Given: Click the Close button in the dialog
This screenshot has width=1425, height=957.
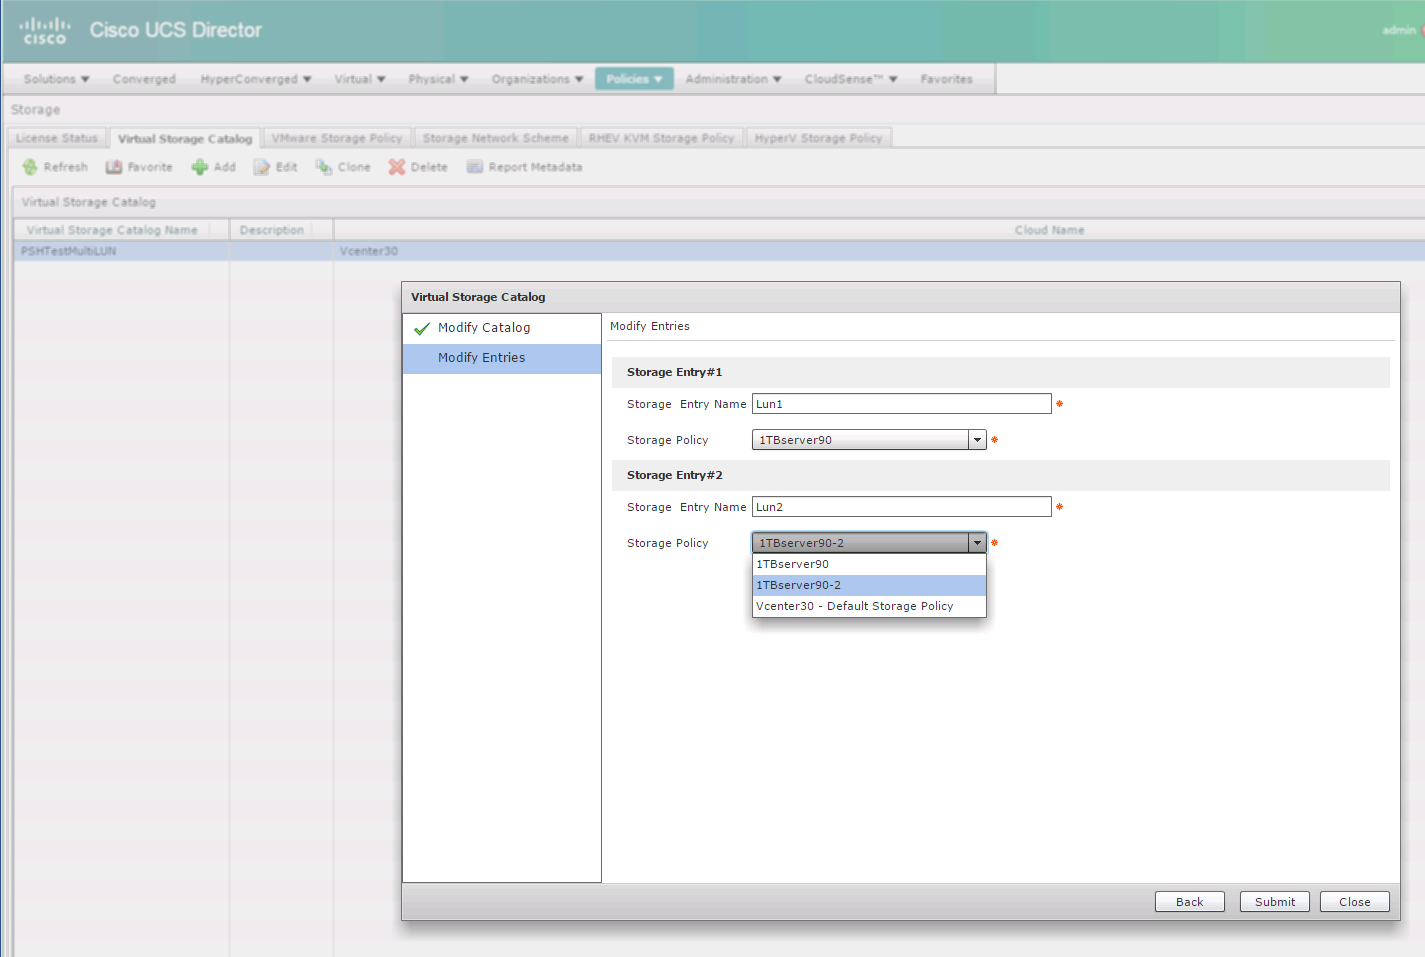Looking at the screenshot, I should click(x=1354, y=901).
